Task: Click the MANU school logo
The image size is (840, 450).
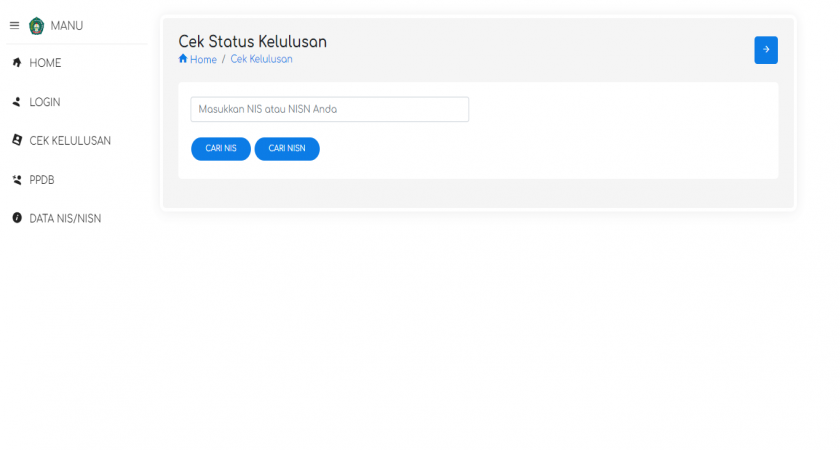Action: [36, 26]
